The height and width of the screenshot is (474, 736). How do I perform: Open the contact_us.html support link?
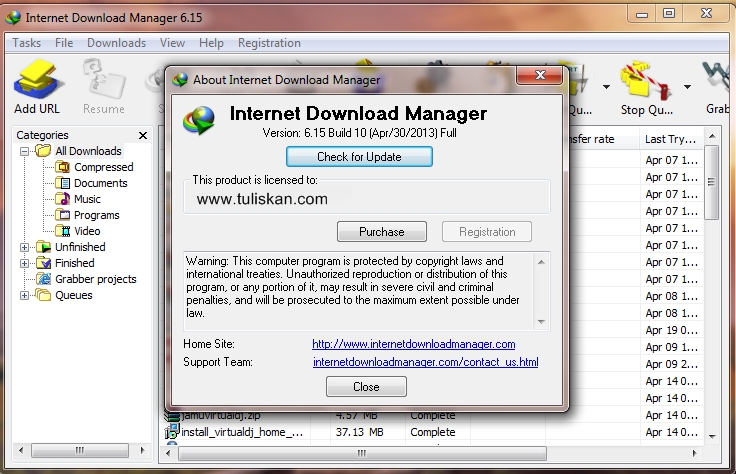(x=426, y=362)
